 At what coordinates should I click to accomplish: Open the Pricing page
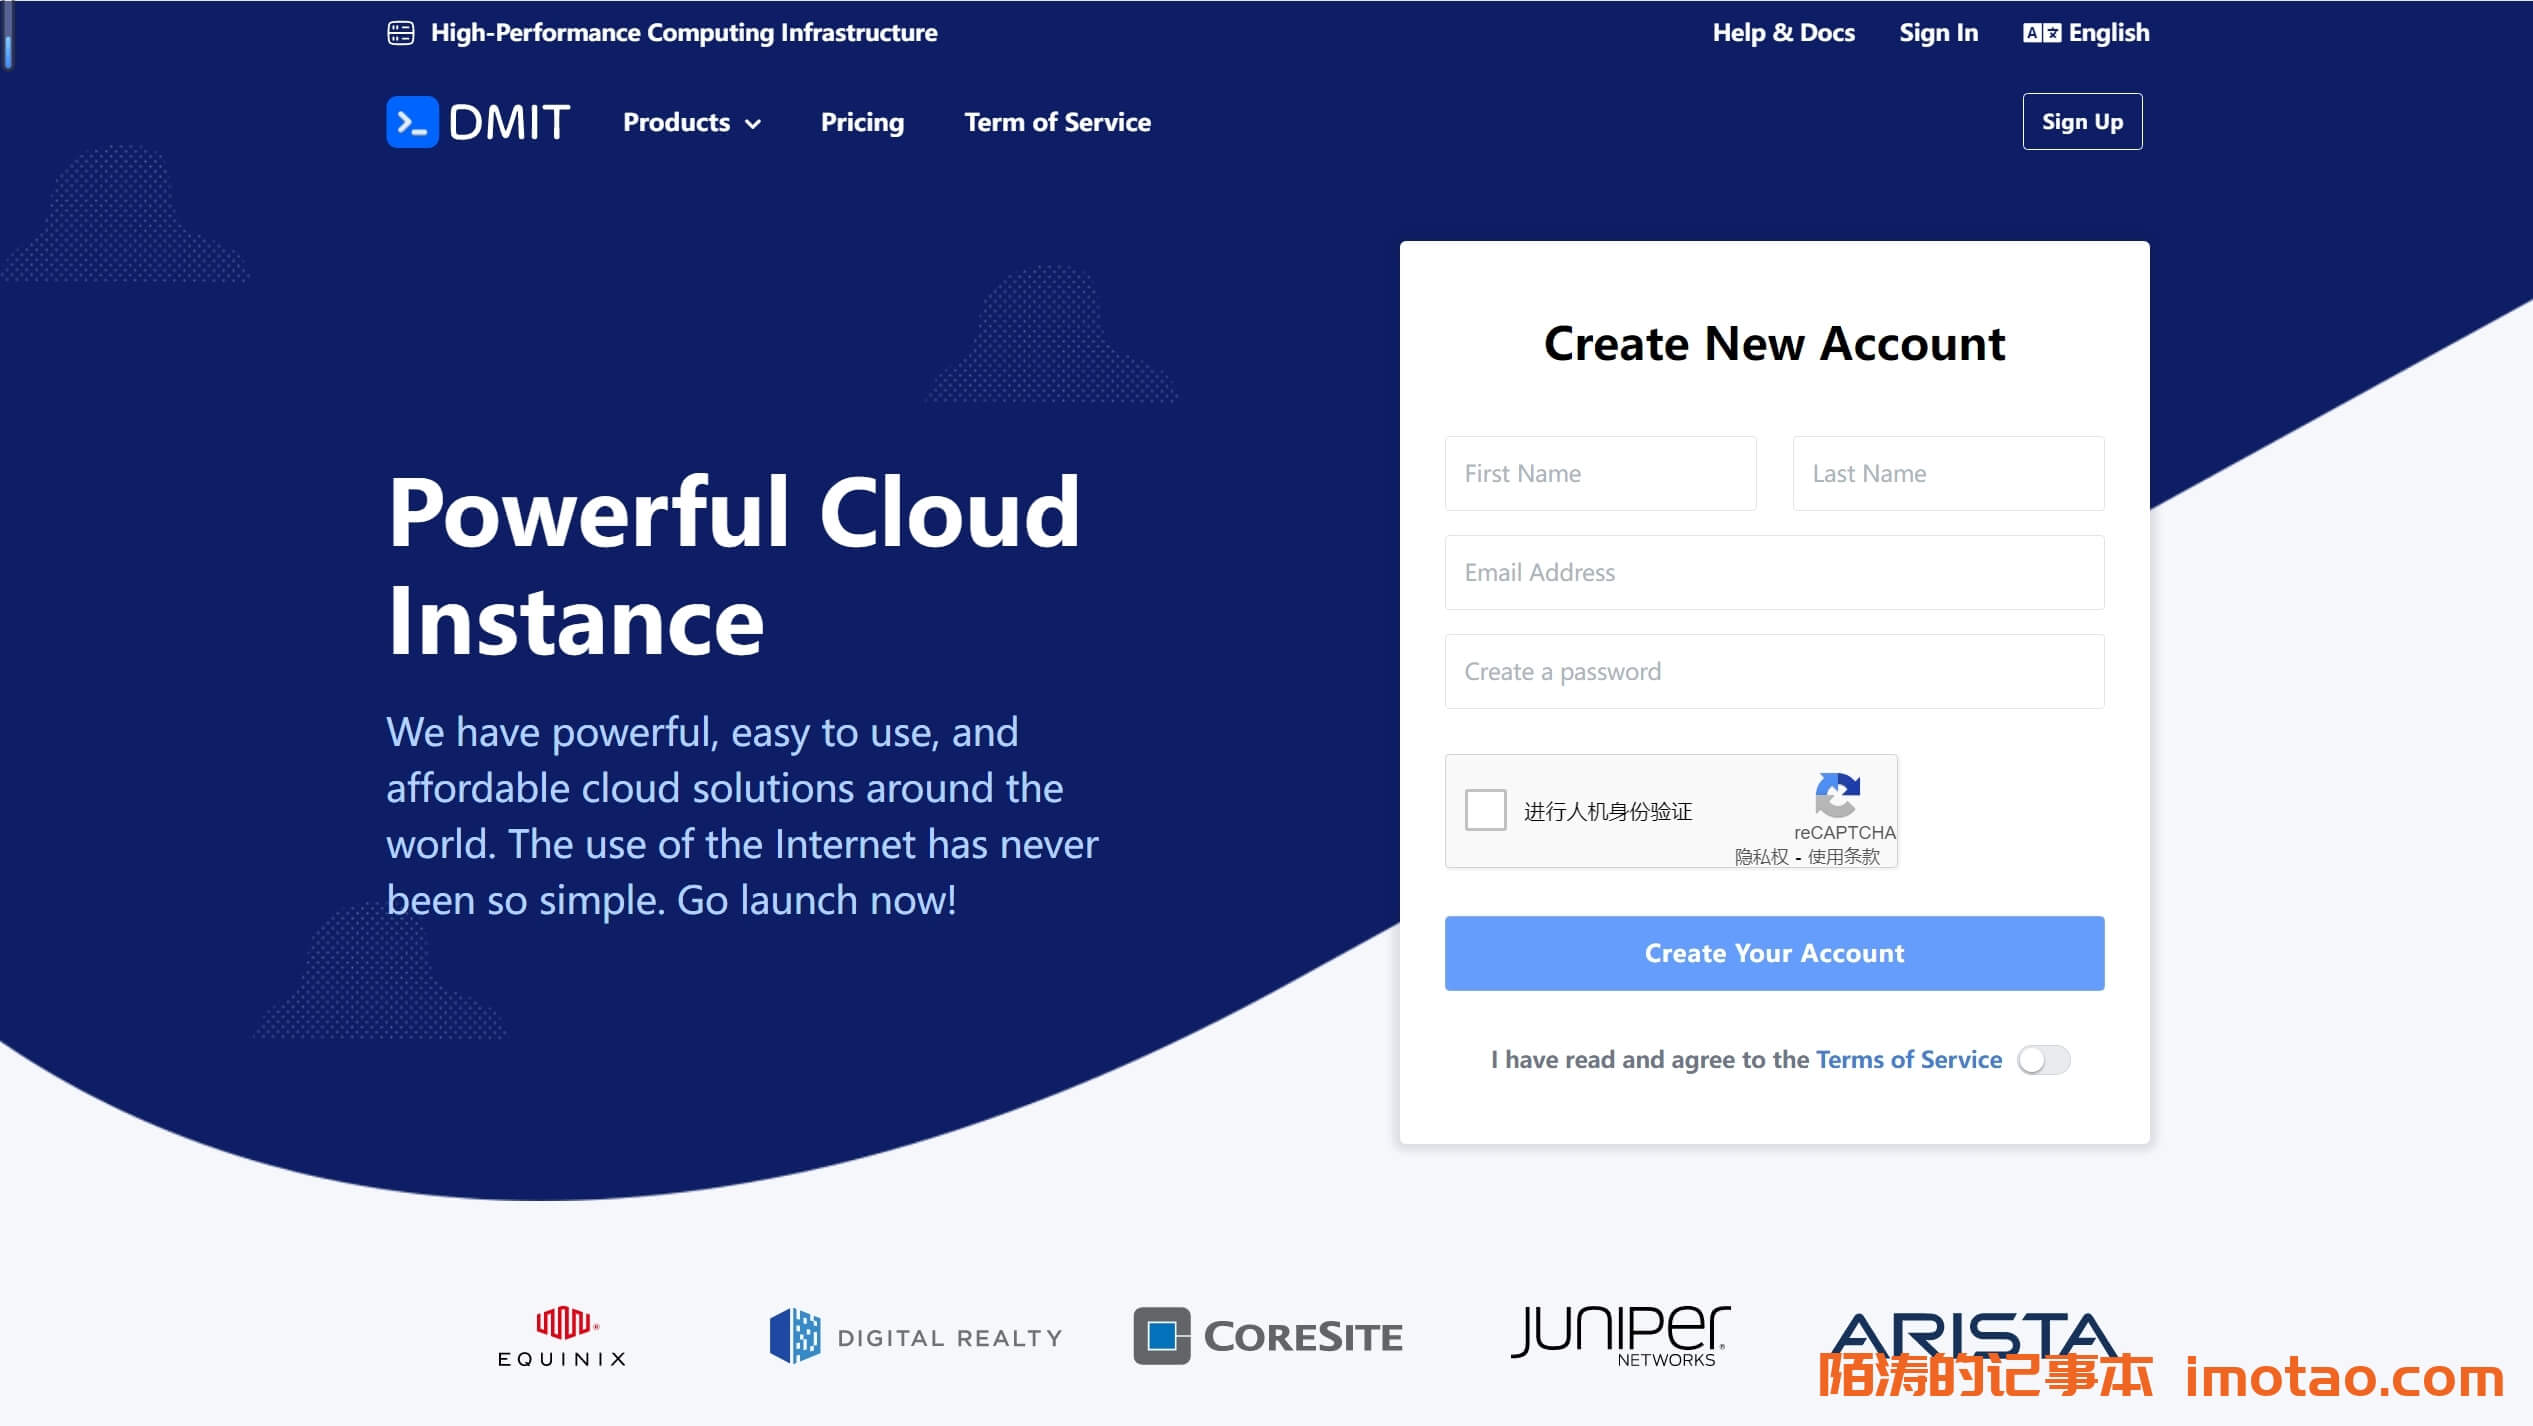tap(862, 122)
